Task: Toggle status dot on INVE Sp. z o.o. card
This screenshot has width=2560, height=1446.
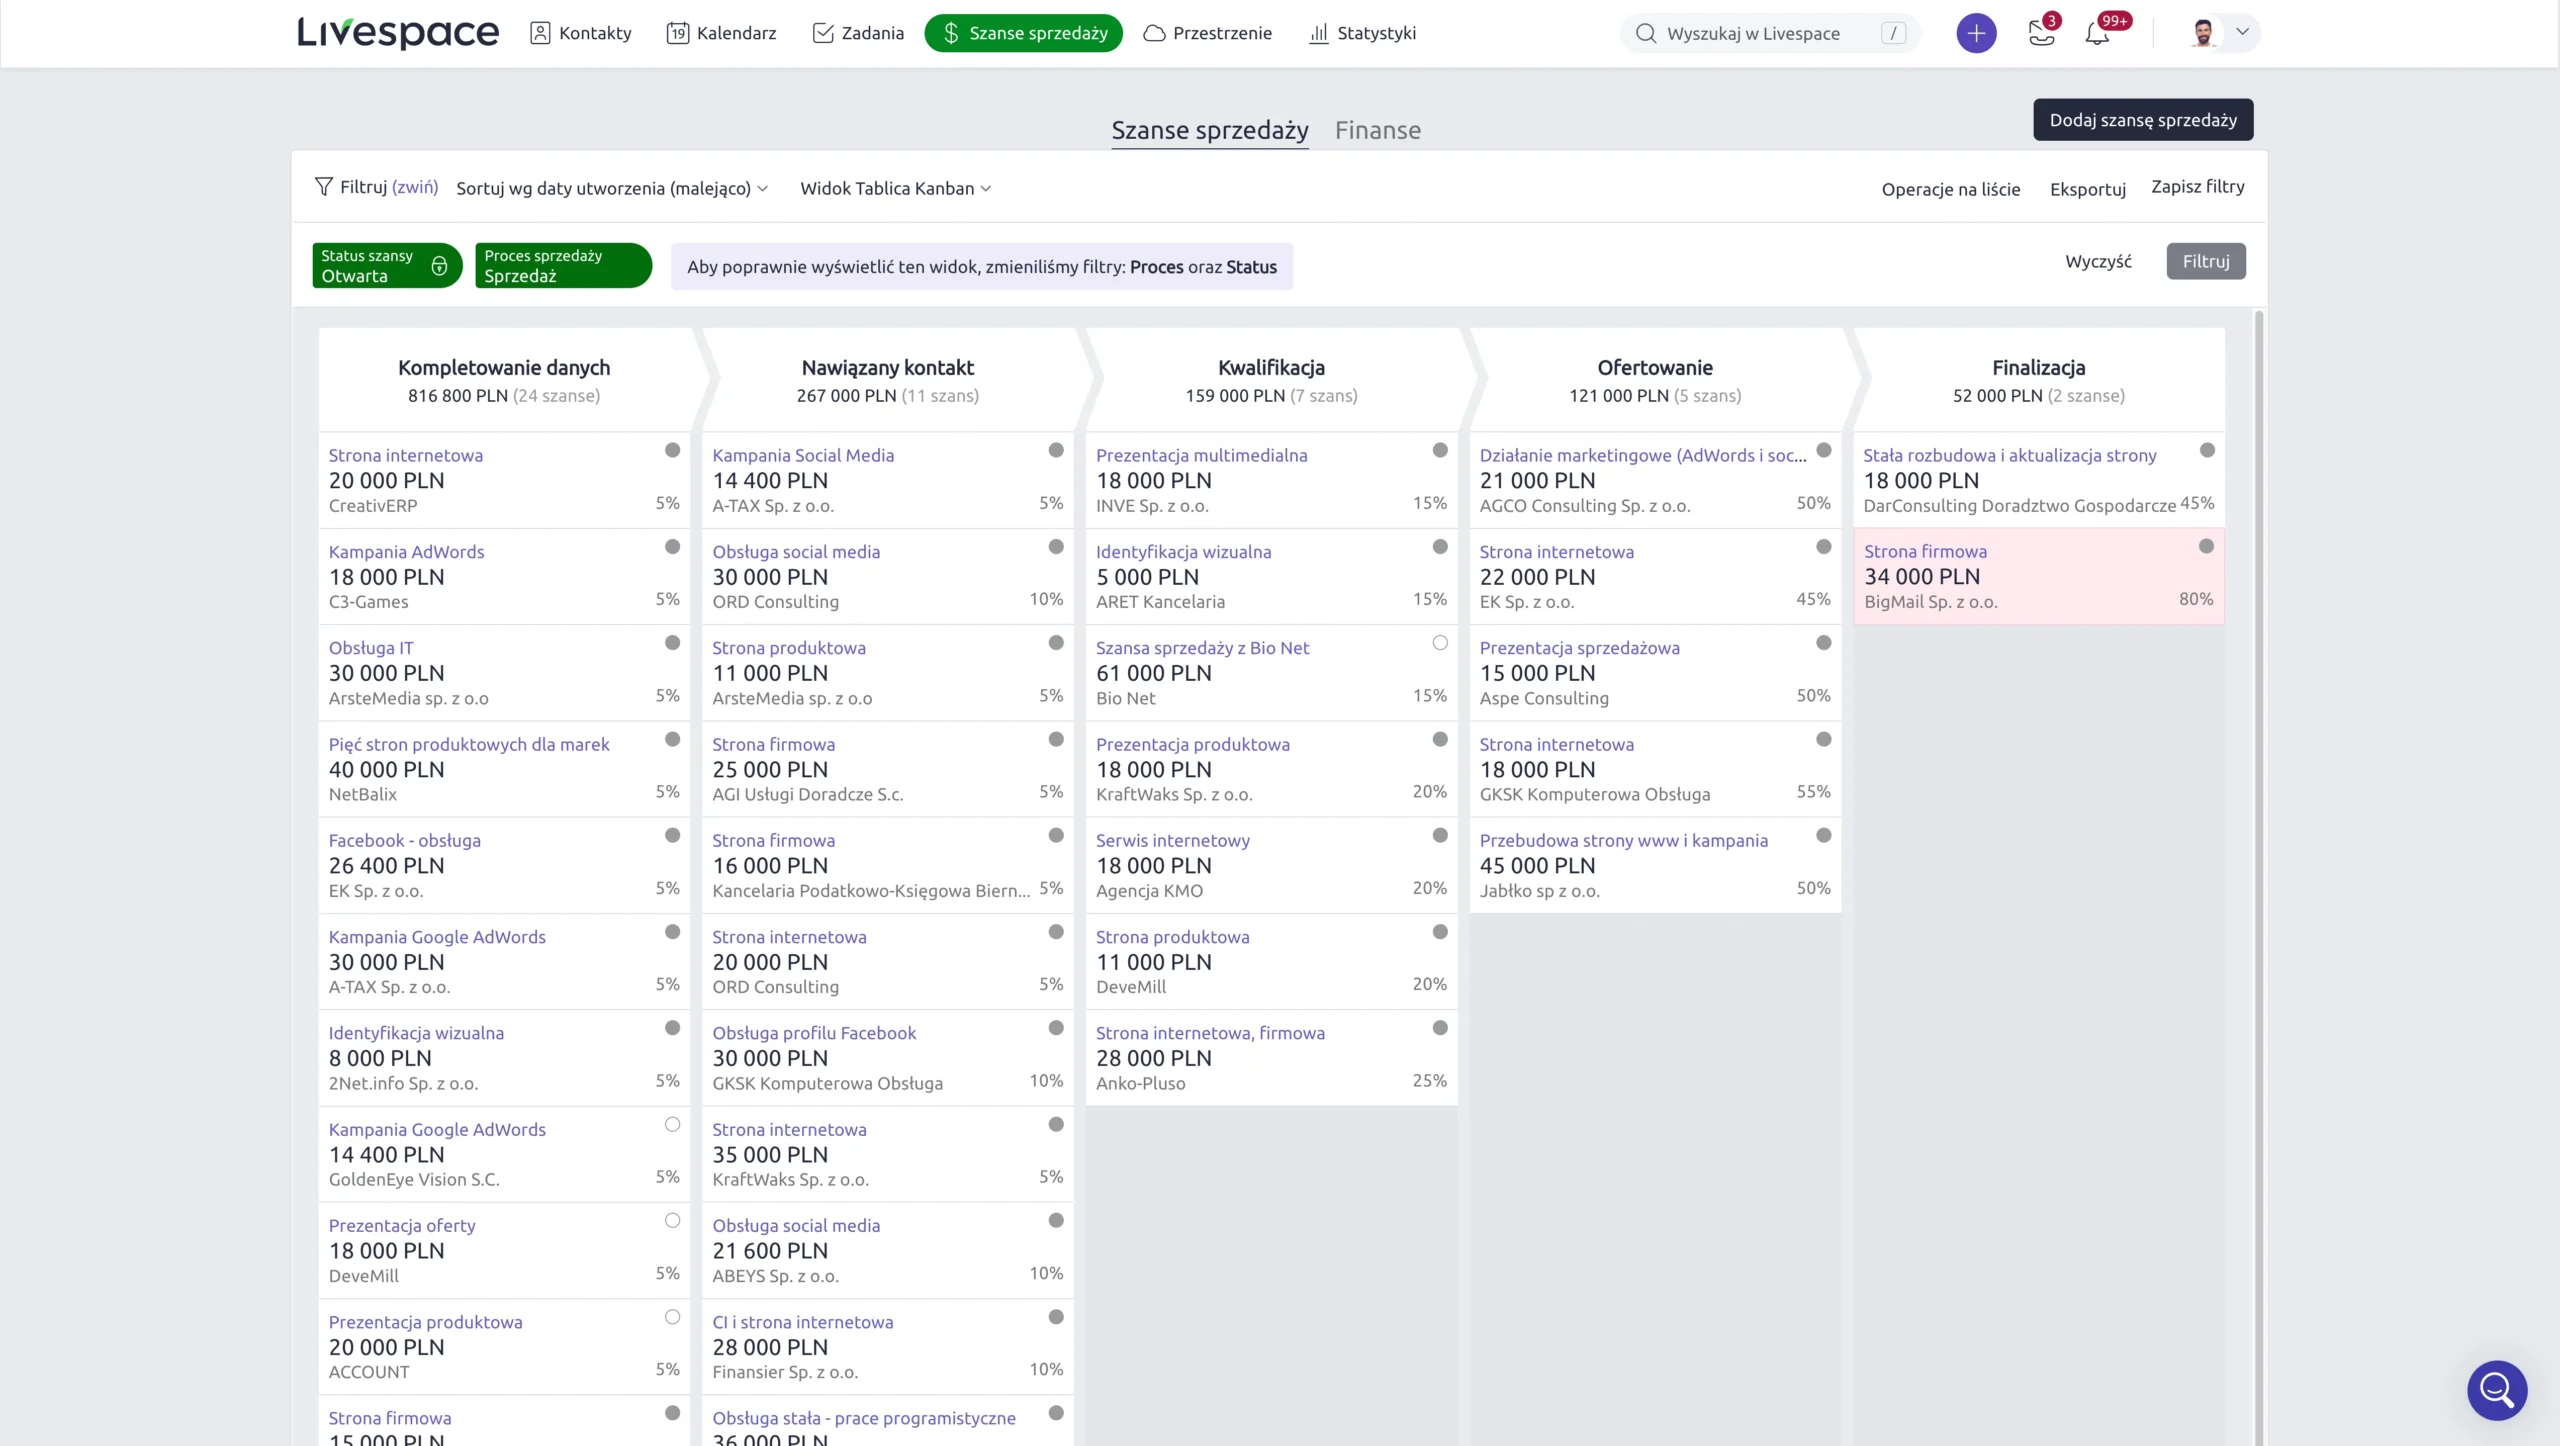Action: [x=1440, y=450]
